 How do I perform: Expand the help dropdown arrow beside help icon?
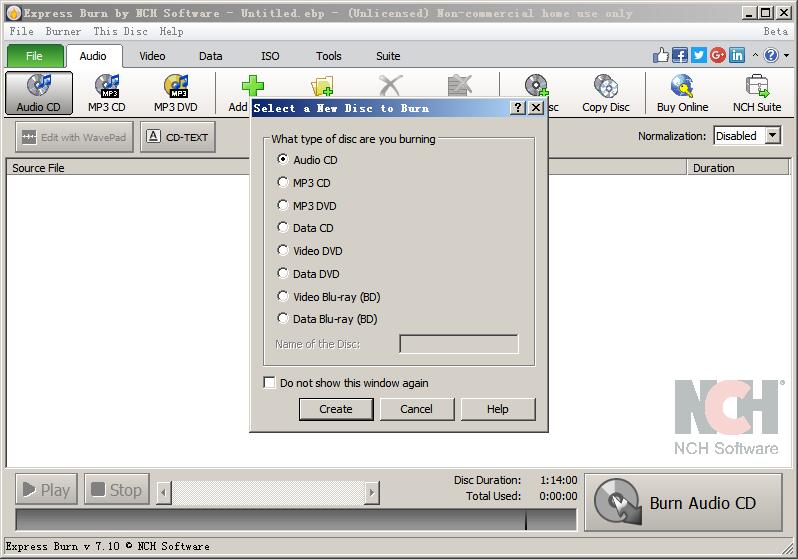tap(787, 55)
